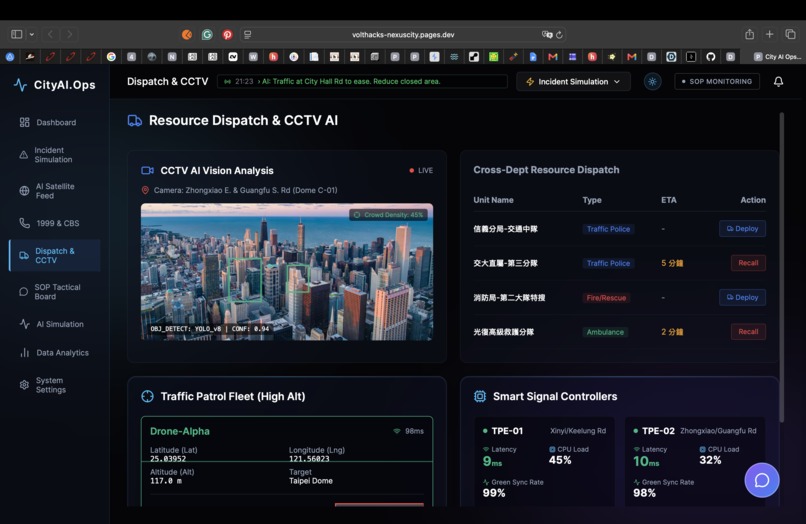806x524 pixels.
Task: Expand the Incident Simulation dropdown
Action: (x=573, y=82)
